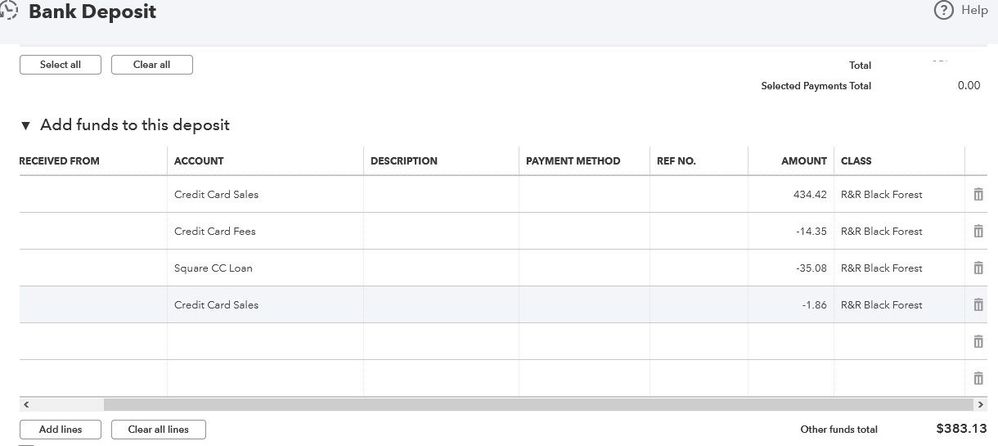Open Class field for Credit Card Fees row

[897, 231]
